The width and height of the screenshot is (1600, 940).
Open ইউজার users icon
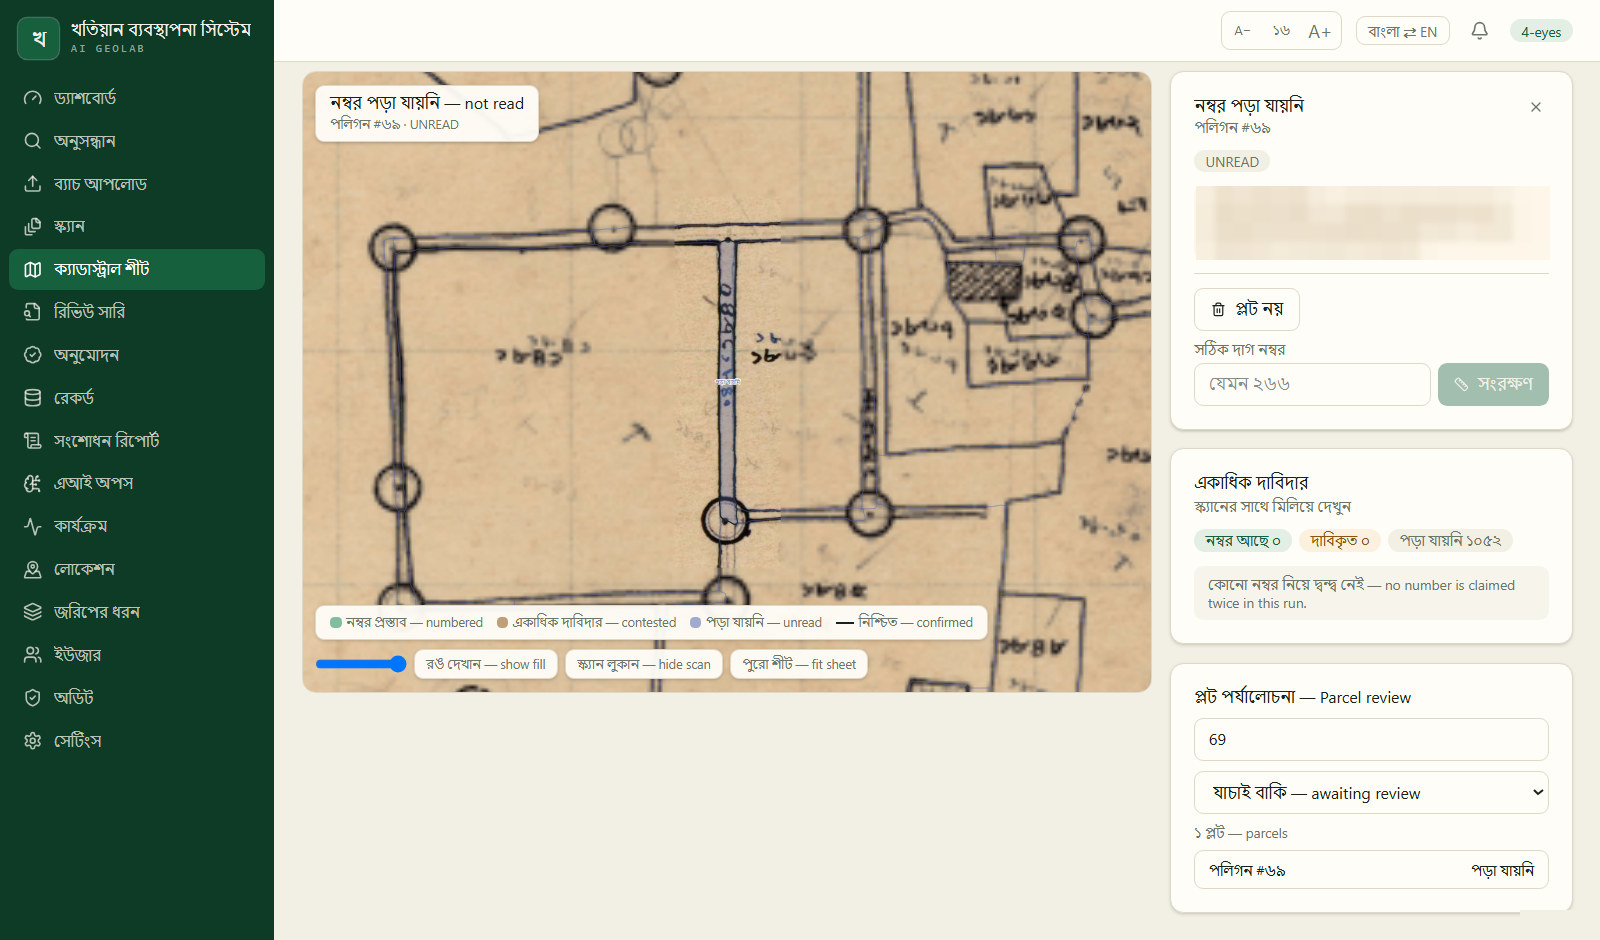point(33,655)
